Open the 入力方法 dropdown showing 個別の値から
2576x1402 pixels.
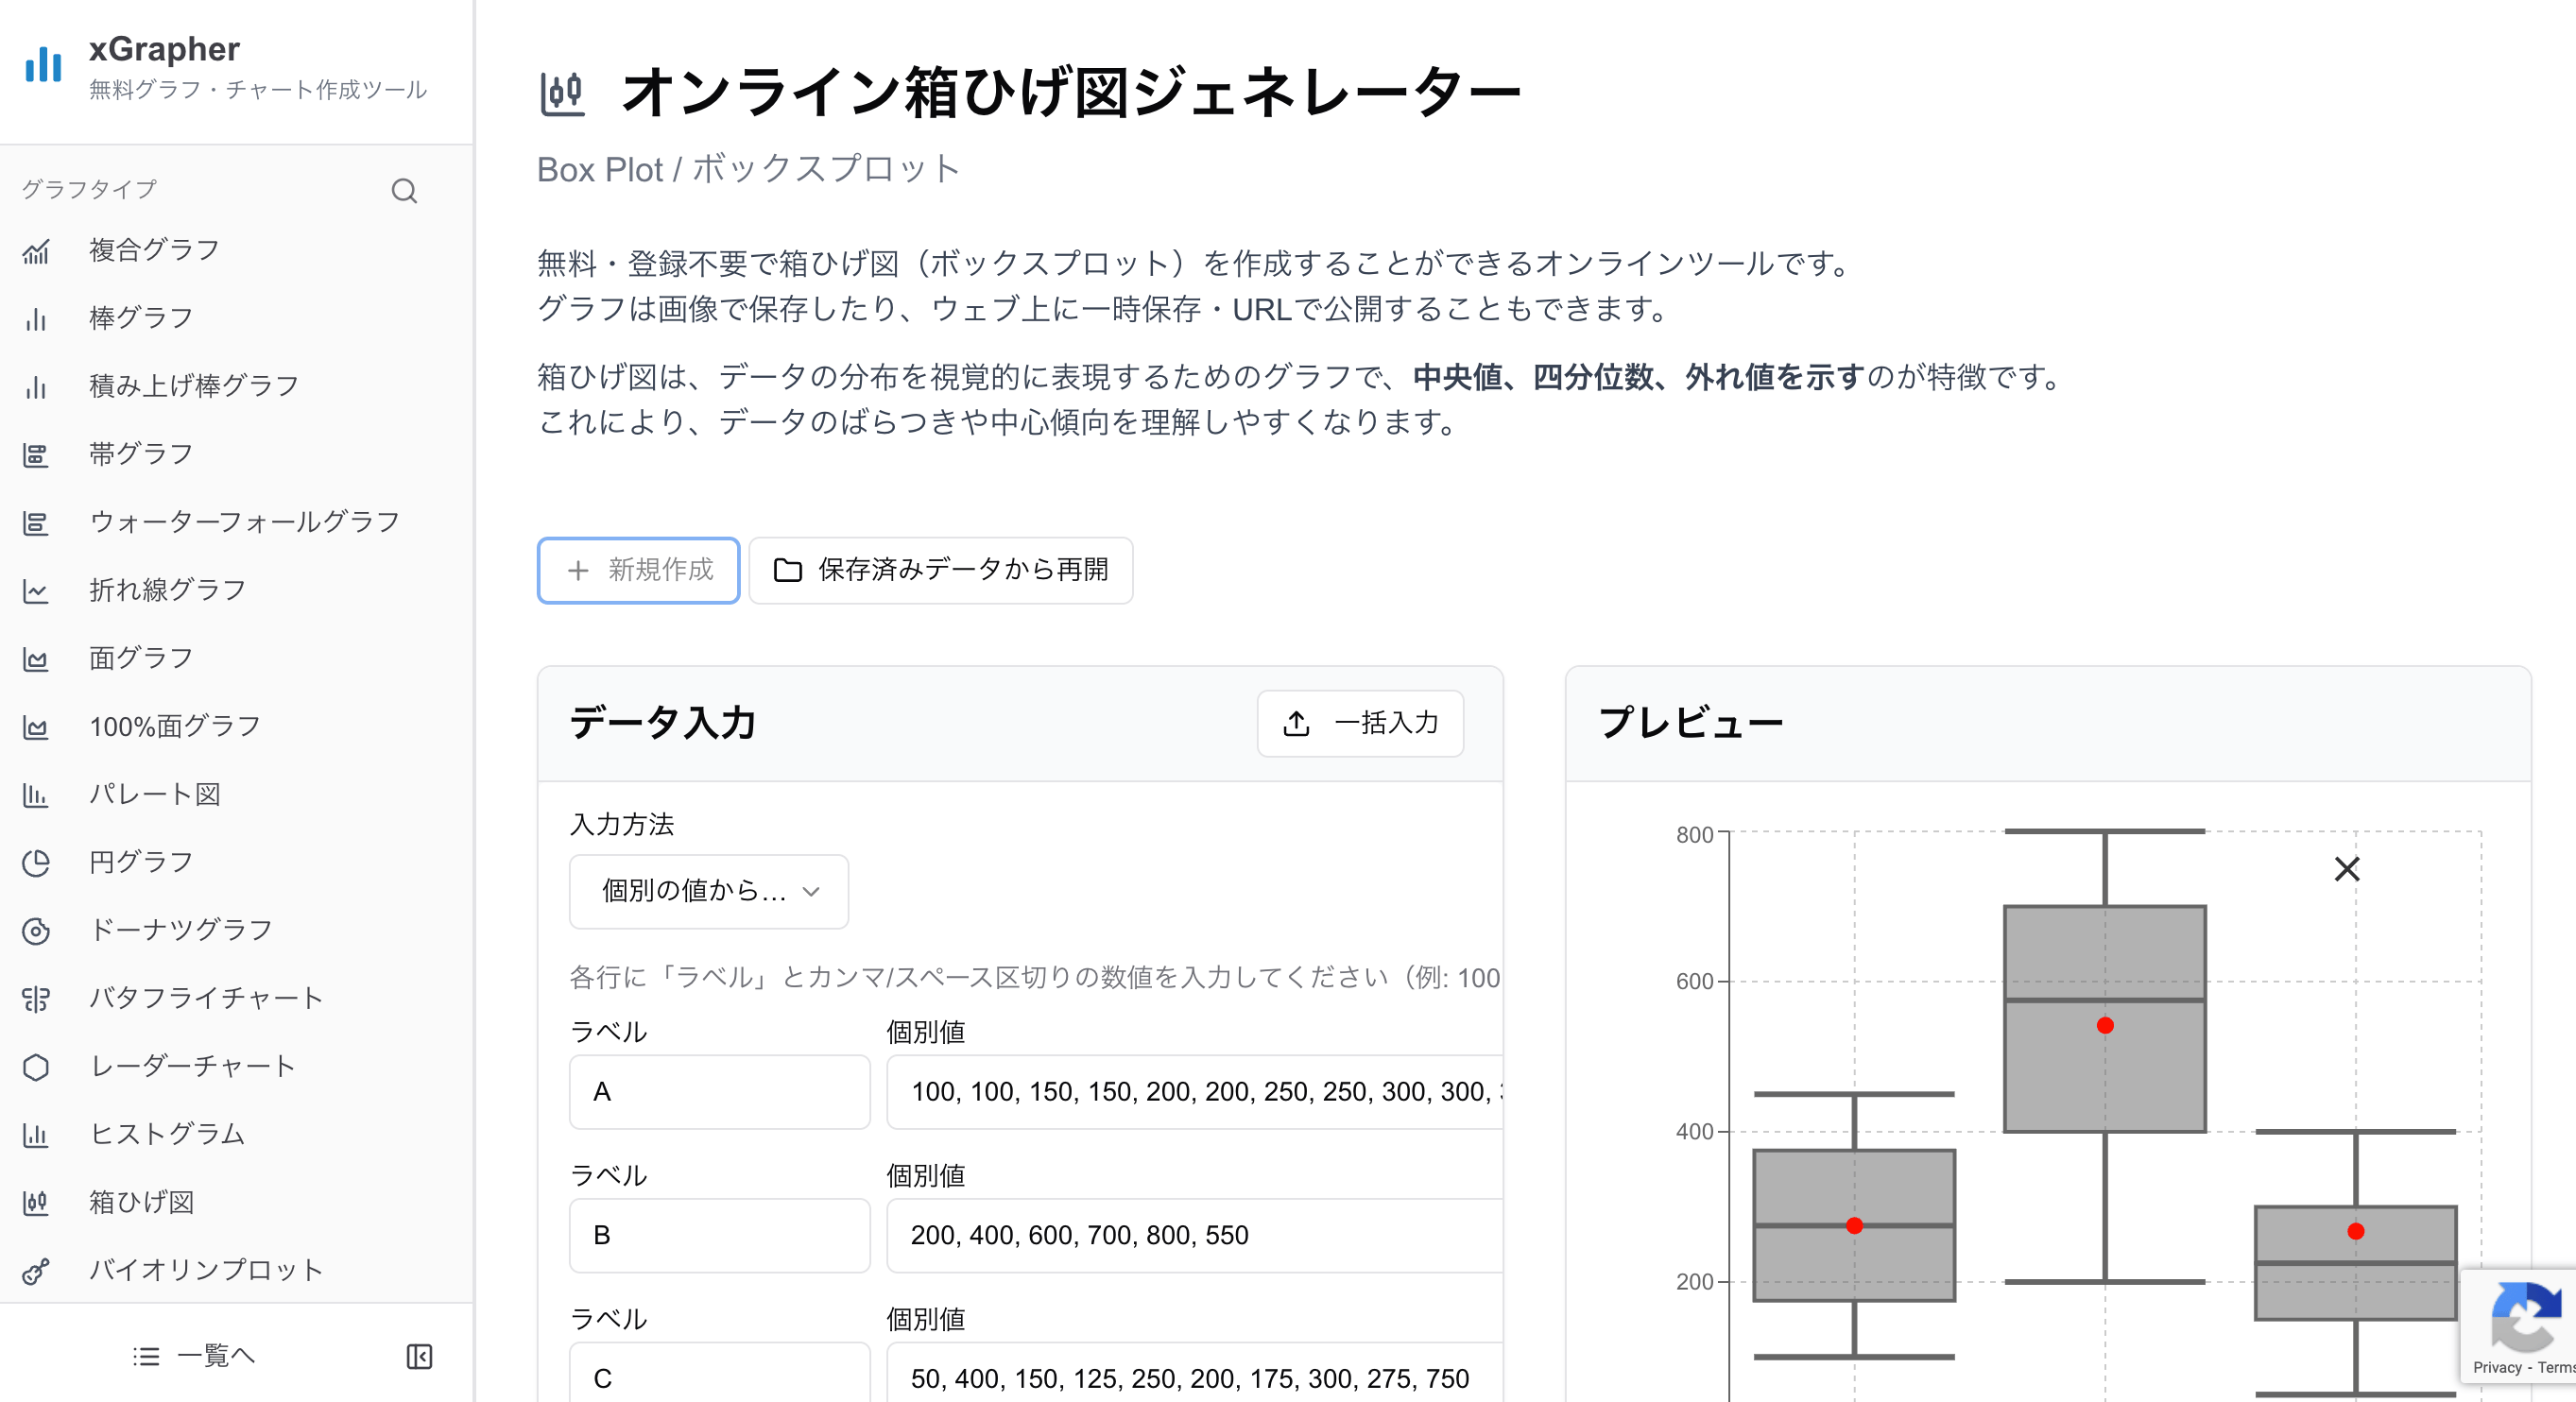pos(708,892)
